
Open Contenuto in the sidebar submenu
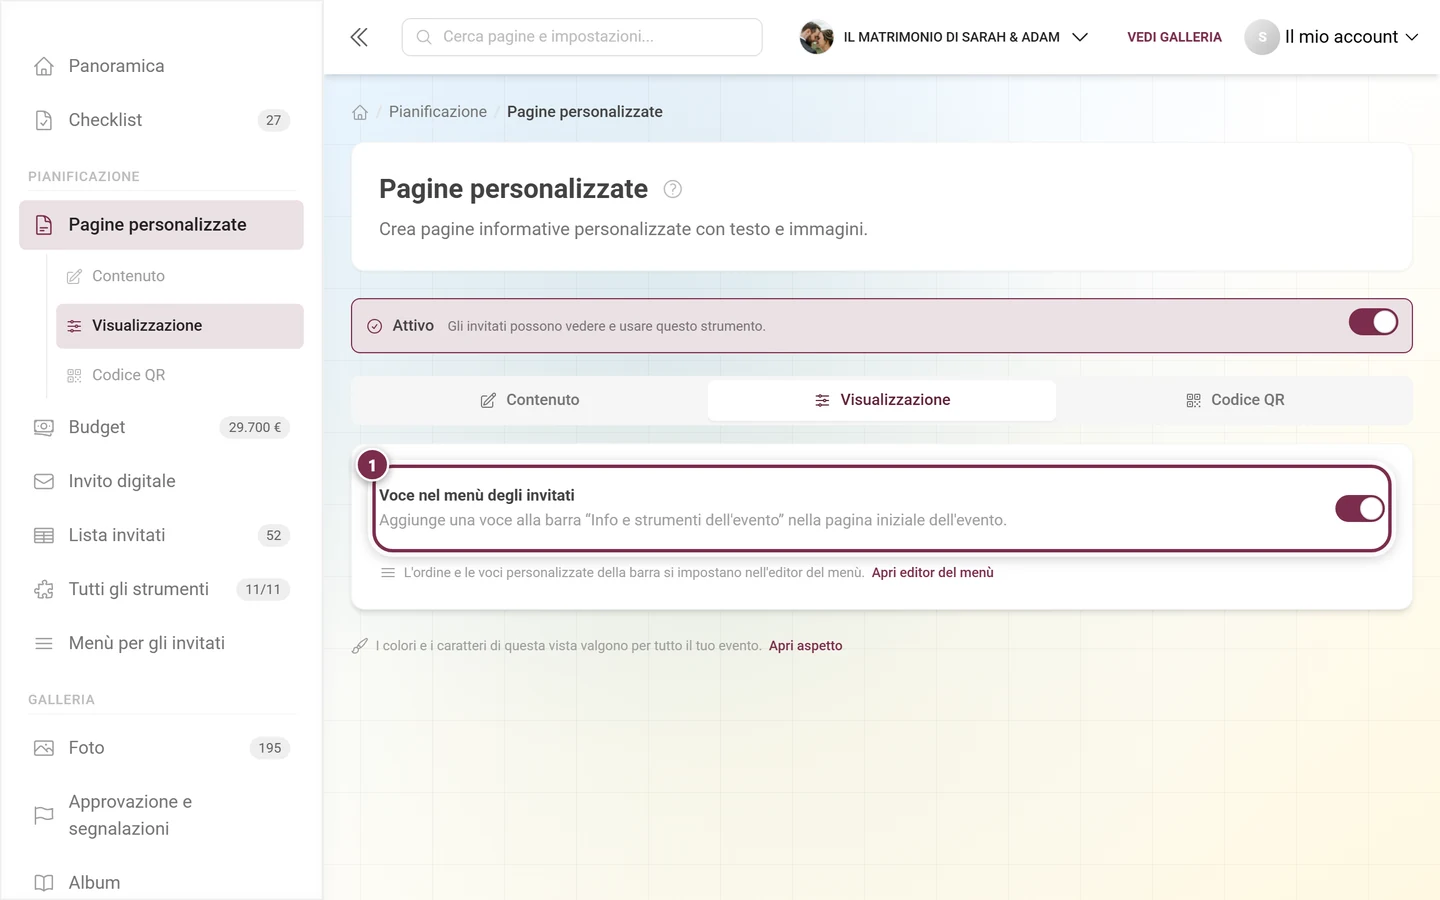tap(180, 276)
